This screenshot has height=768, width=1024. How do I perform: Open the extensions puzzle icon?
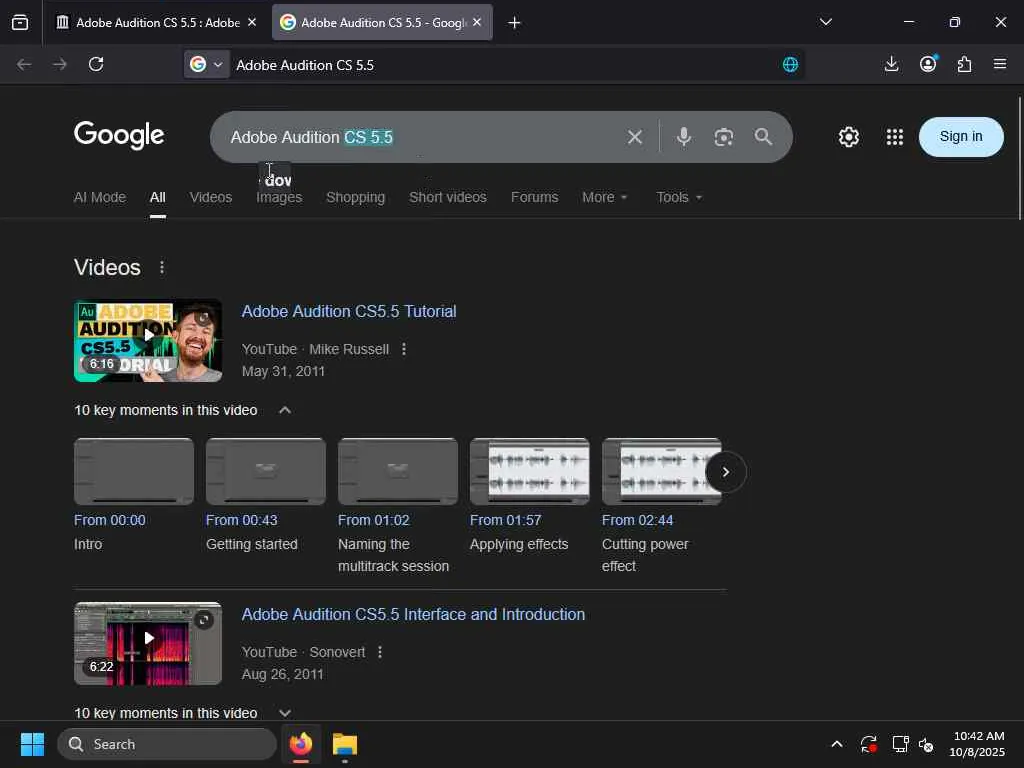click(x=965, y=64)
